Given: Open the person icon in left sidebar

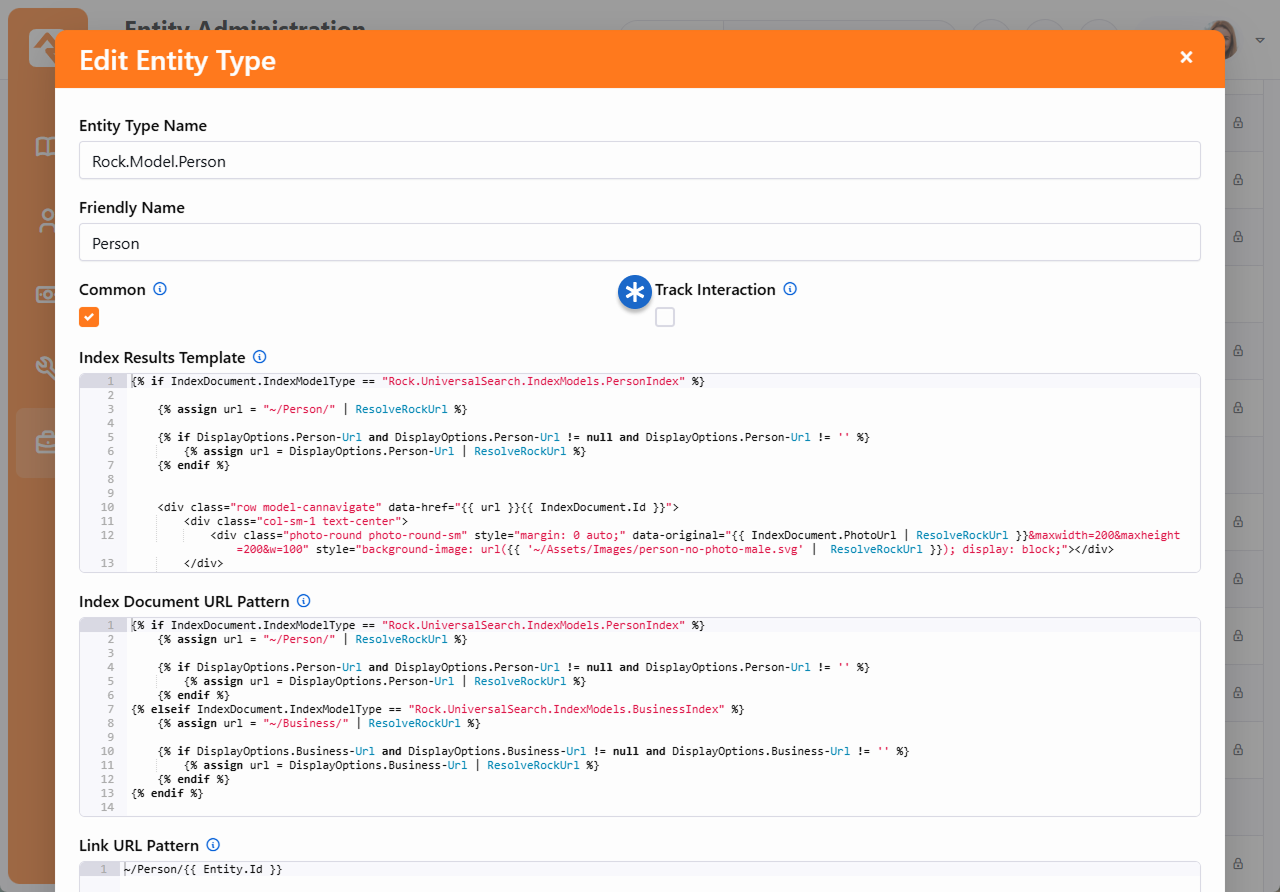Looking at the screenshot, I should pyautogui.click(x=46, y=221).
